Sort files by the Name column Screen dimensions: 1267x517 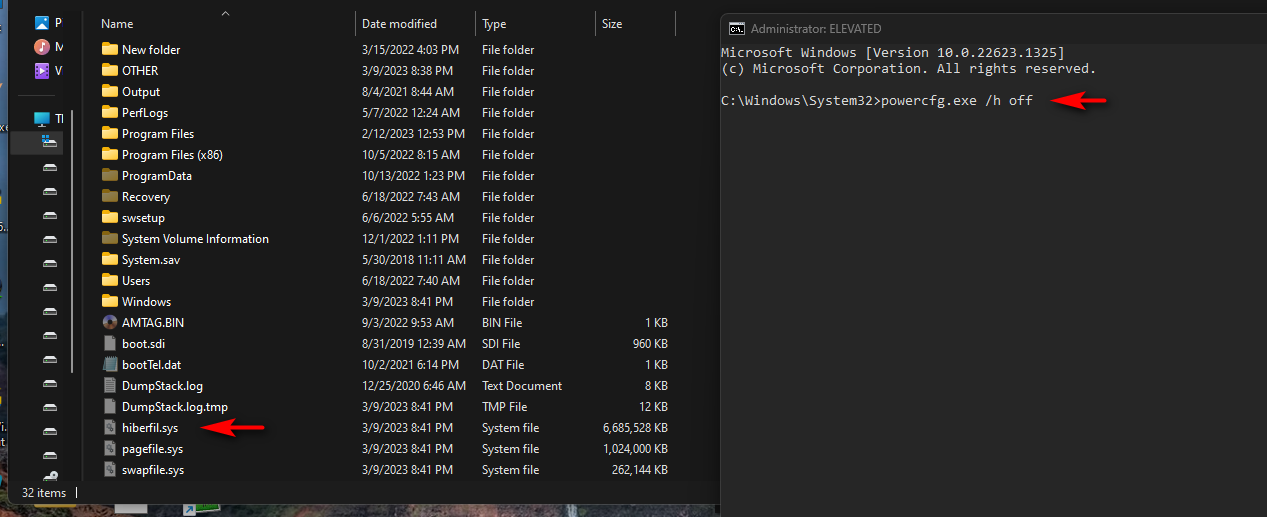(x=117, y=23)
